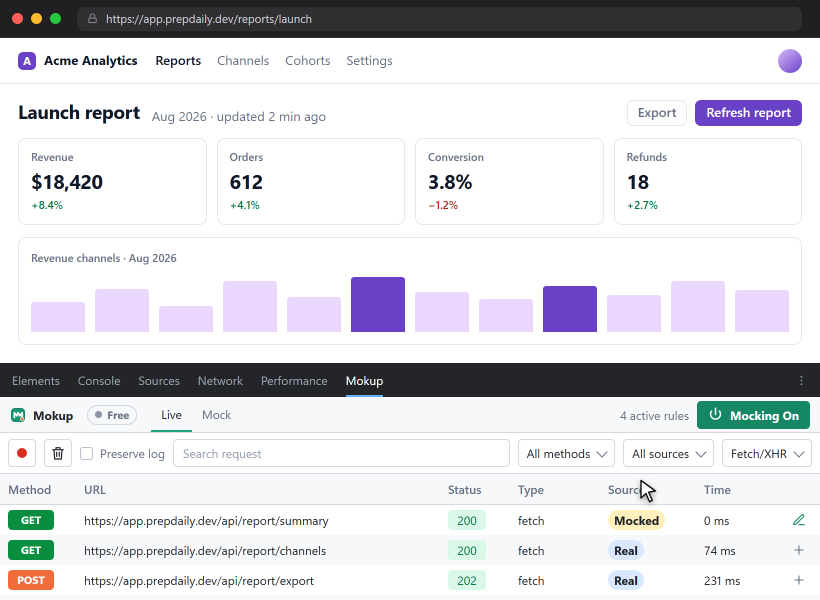Click the Refresh report button
Screen dimensions: 820x600
tap(748, 113)
